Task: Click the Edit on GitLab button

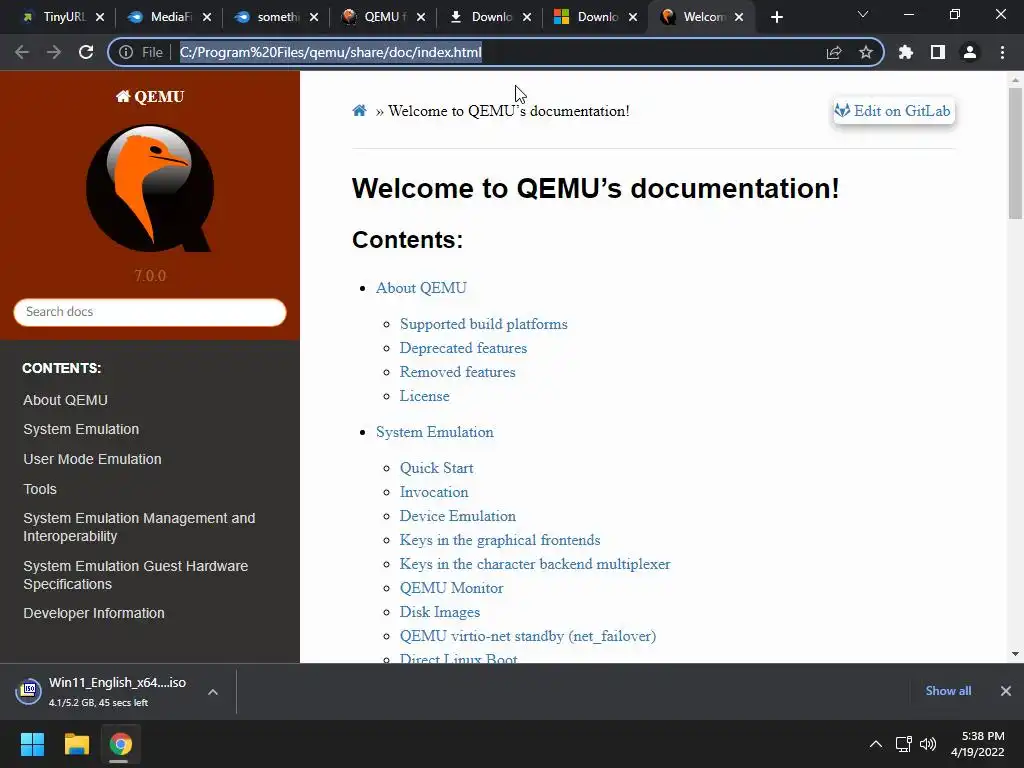Action: 893,111
